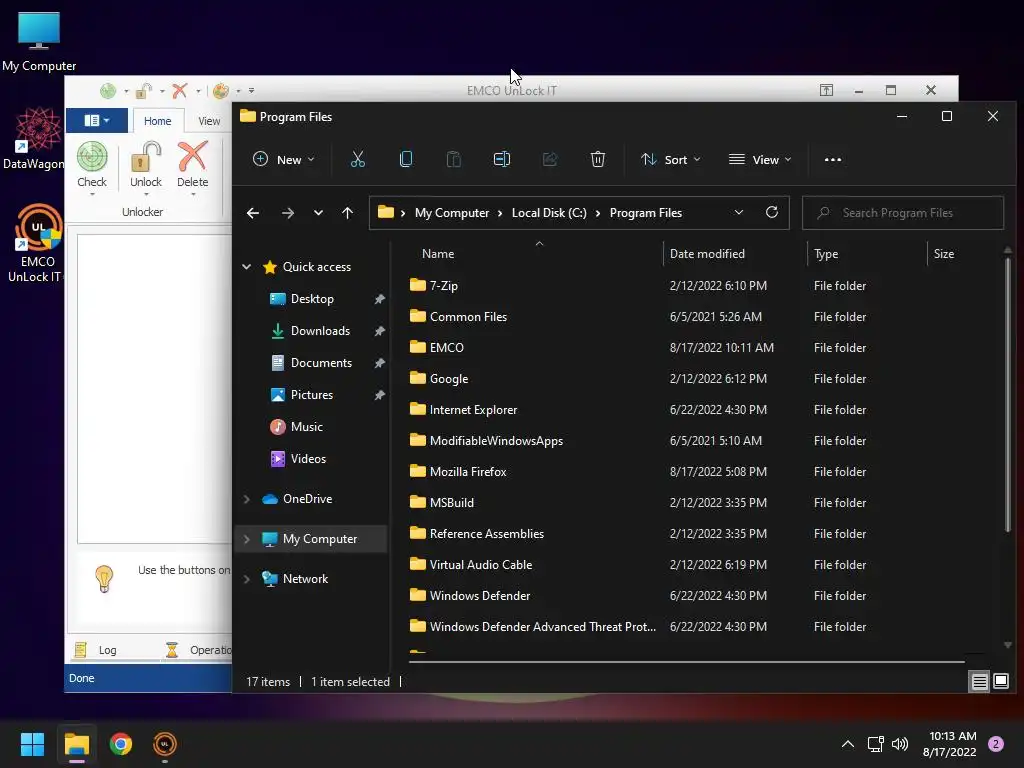Show hidden system tray icons

[848, 744]
